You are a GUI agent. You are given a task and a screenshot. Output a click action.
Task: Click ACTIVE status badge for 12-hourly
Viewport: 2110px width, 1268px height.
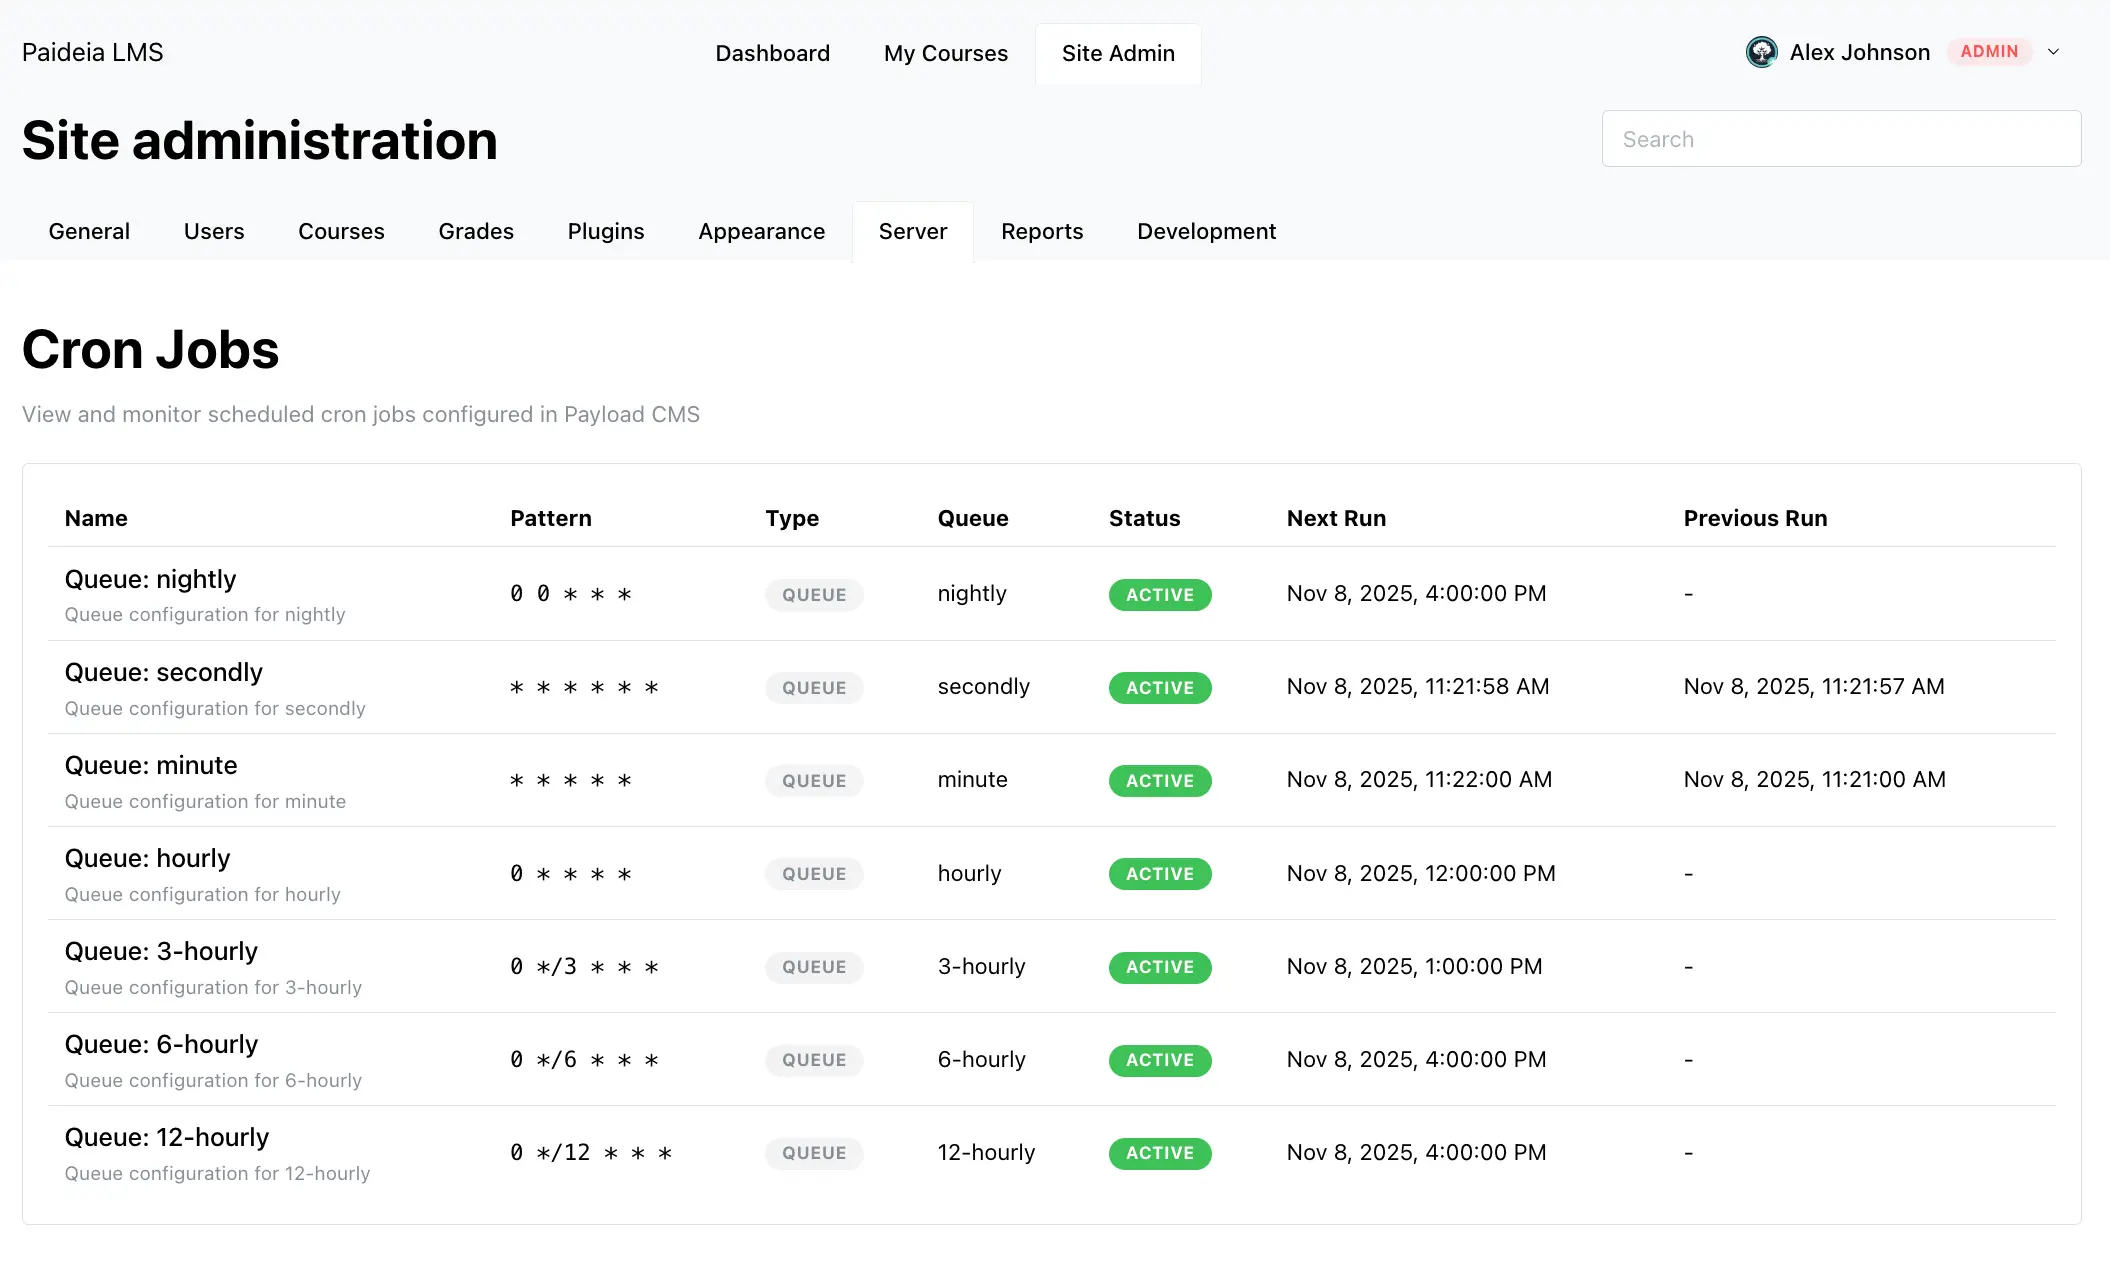coord(1159,1153)
